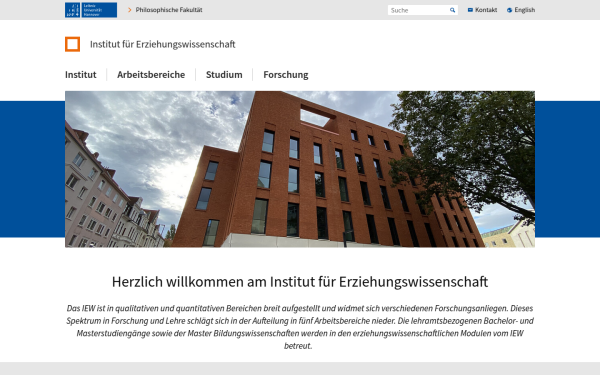Open the Kontakt link
600x375 pixels.
(486, 10)
